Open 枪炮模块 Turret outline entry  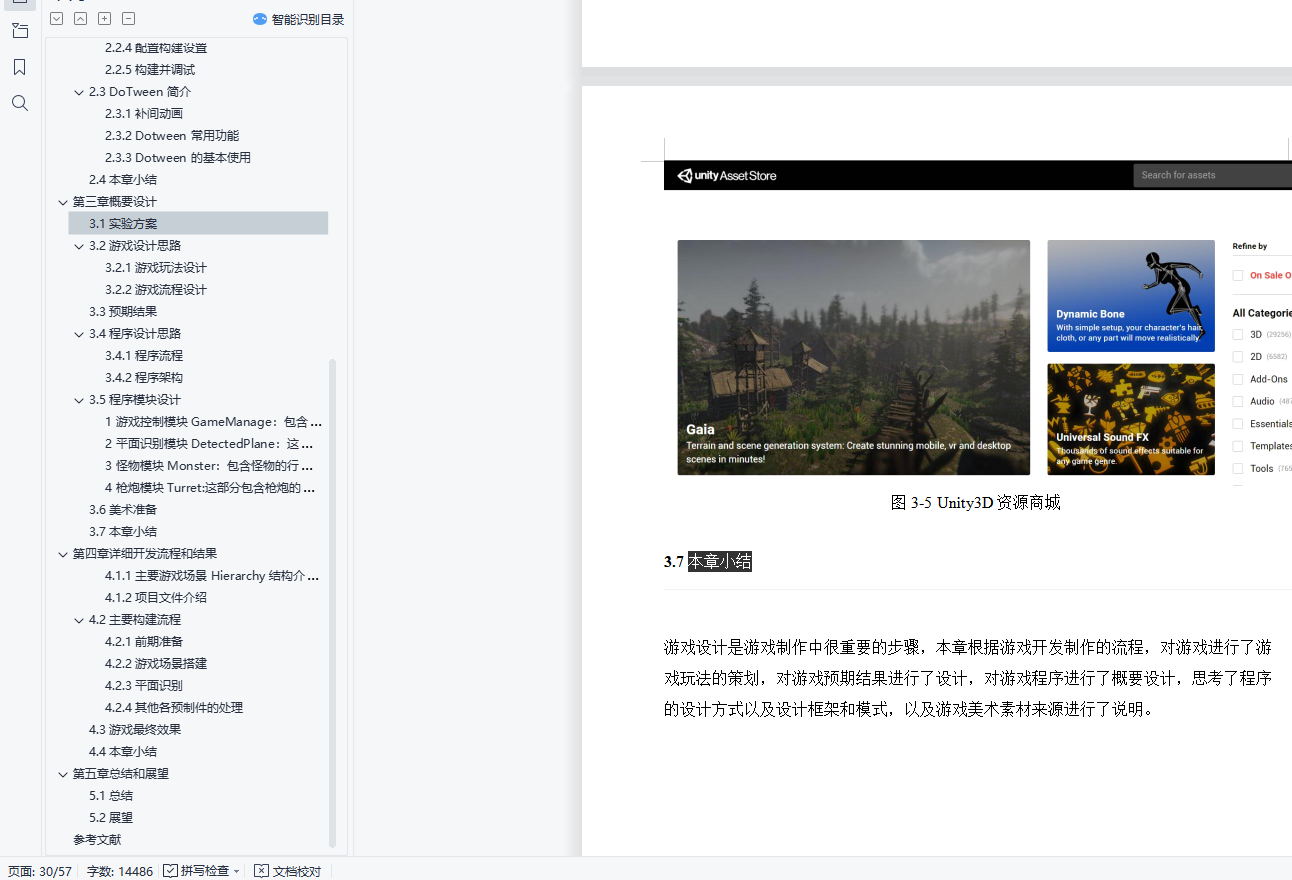[210, 488]
